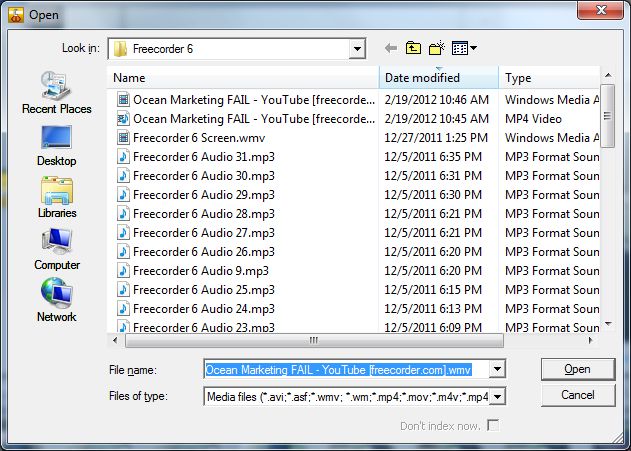This screenshot has height=451, width=631.
Task: Click the vertical scrollbar down arrow
Action: [608, 323]
